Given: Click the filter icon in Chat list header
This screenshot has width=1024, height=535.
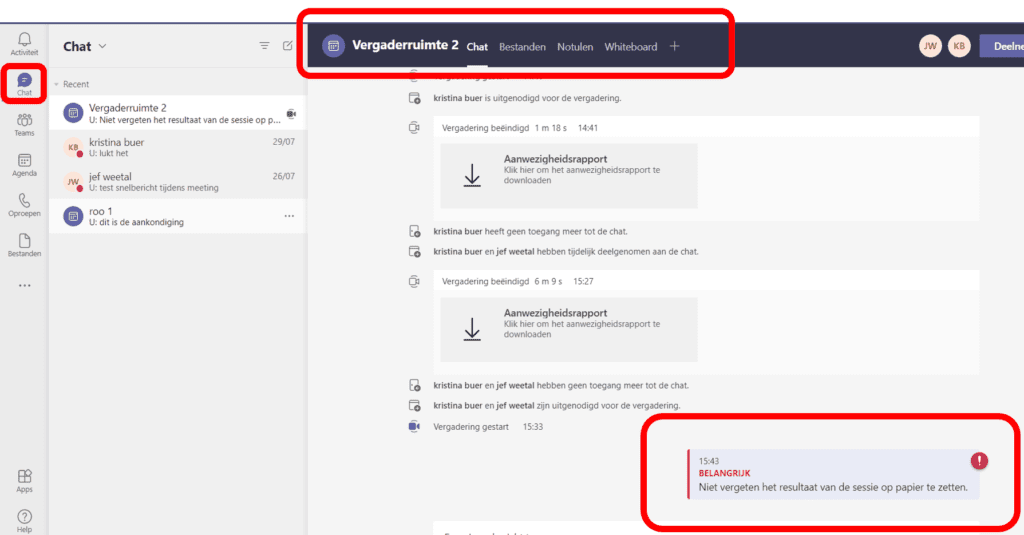Looking at the screenshot, I should [264, 46].
